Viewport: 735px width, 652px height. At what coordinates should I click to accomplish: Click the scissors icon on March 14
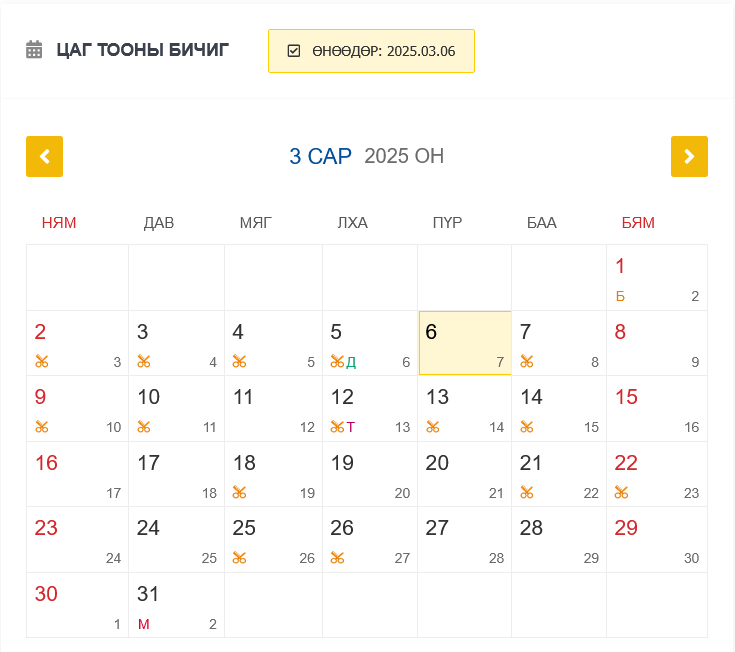pyautogui.click(x=526, y=427)
